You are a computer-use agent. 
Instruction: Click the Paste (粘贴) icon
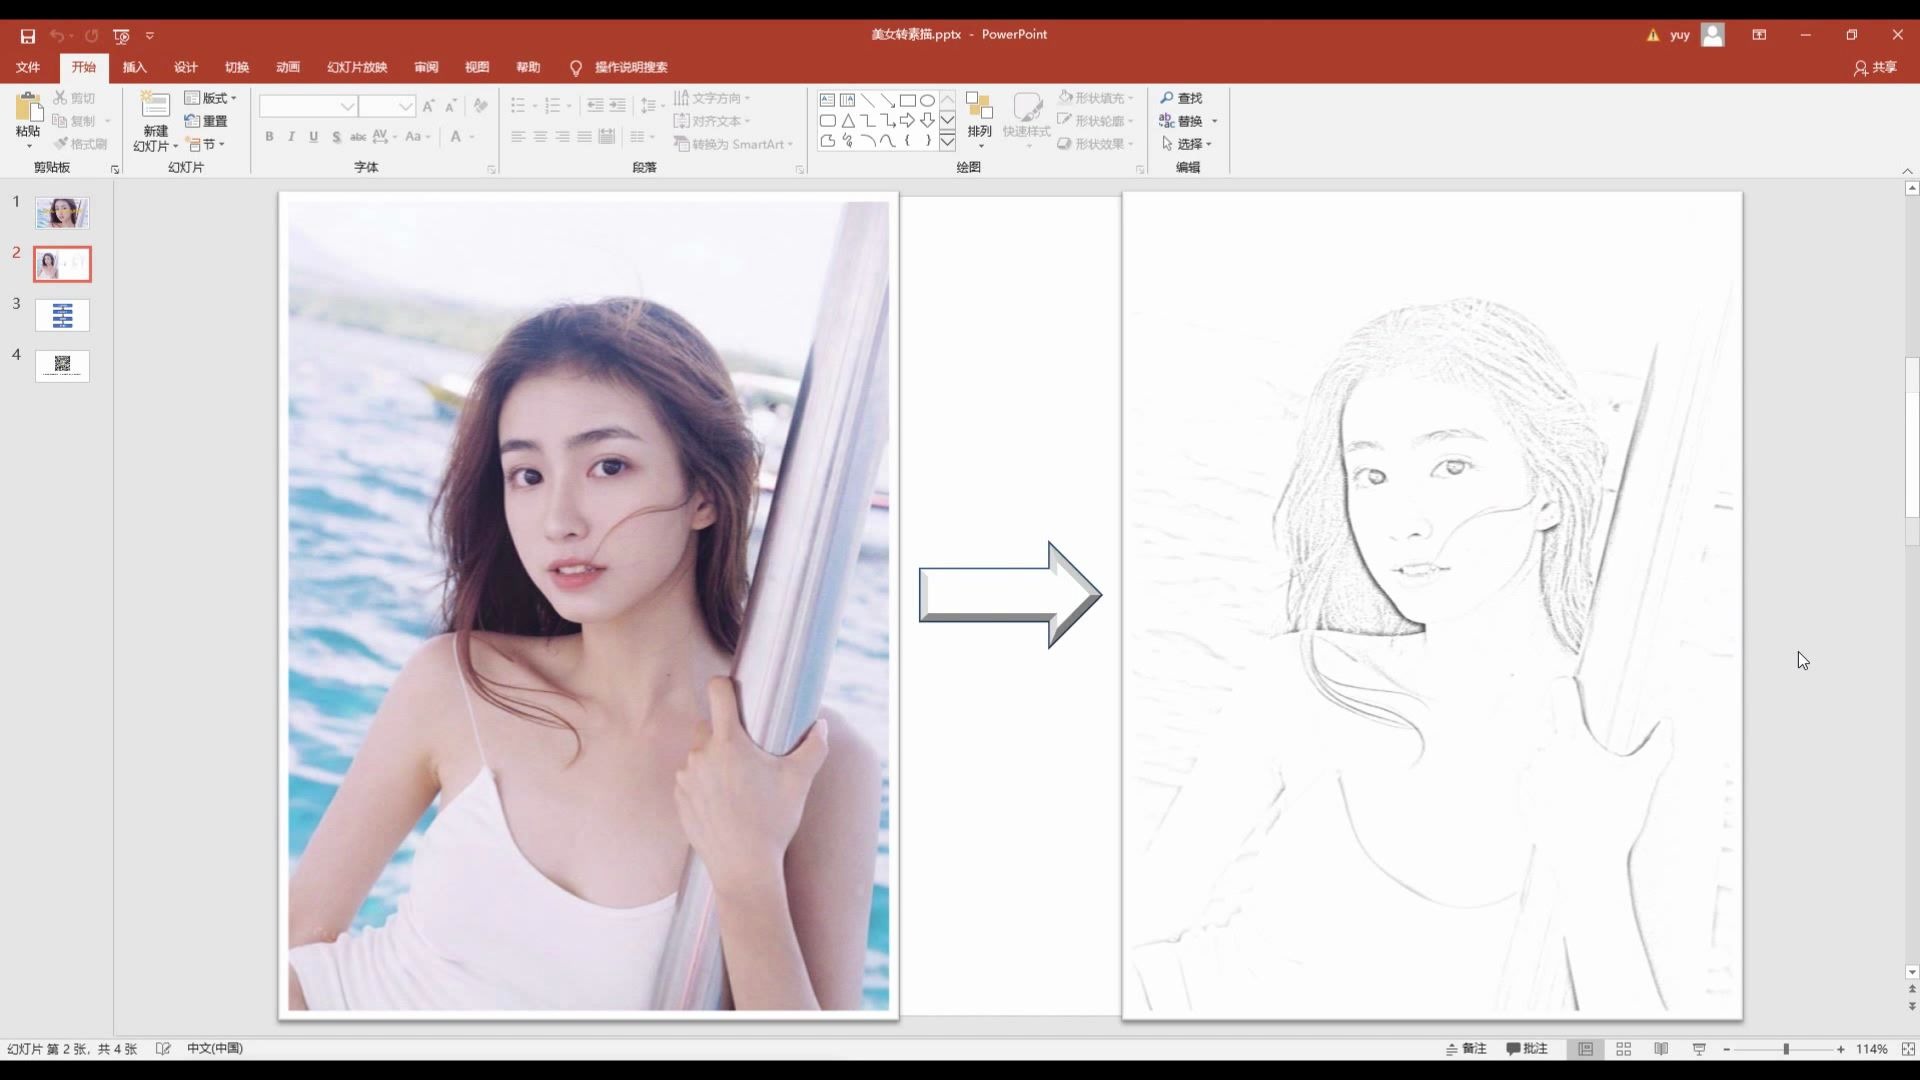click(28, 110)
